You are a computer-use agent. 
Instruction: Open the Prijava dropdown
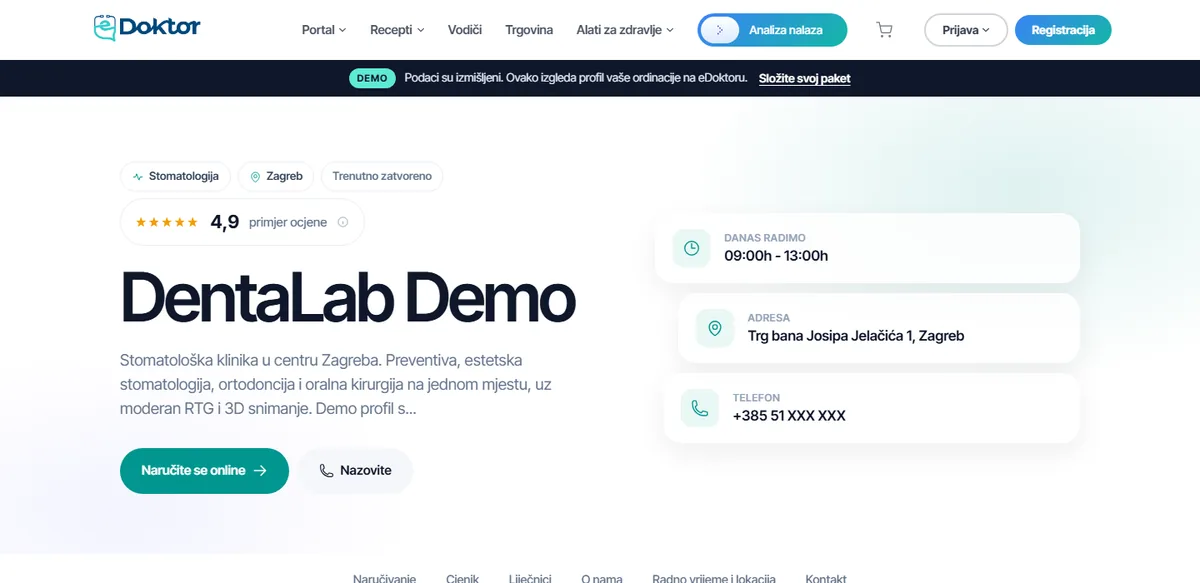966,30
